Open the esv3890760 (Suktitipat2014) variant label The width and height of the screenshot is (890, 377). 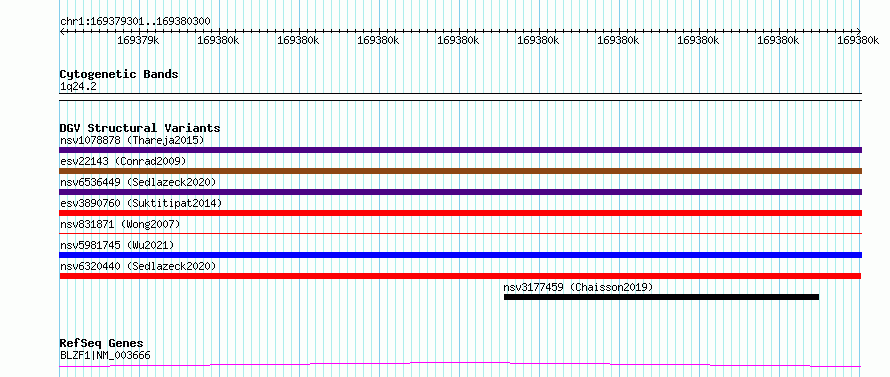tap(141, 203)
